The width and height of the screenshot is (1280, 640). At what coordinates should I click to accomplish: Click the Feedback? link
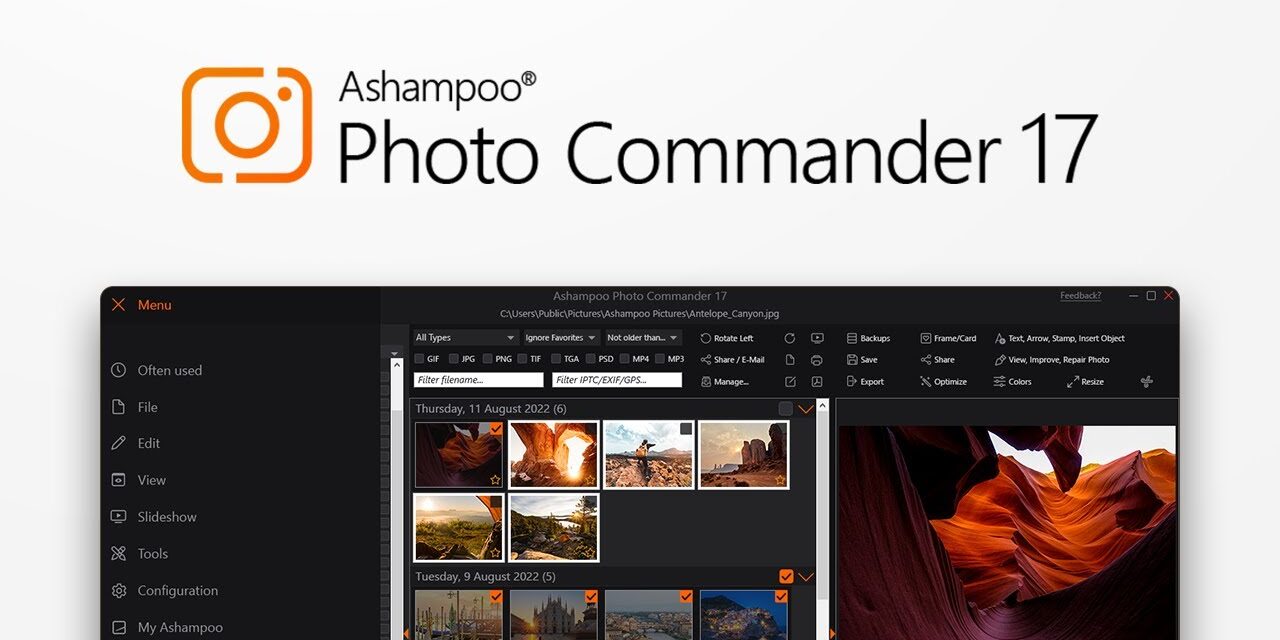tap(1080, 296)
